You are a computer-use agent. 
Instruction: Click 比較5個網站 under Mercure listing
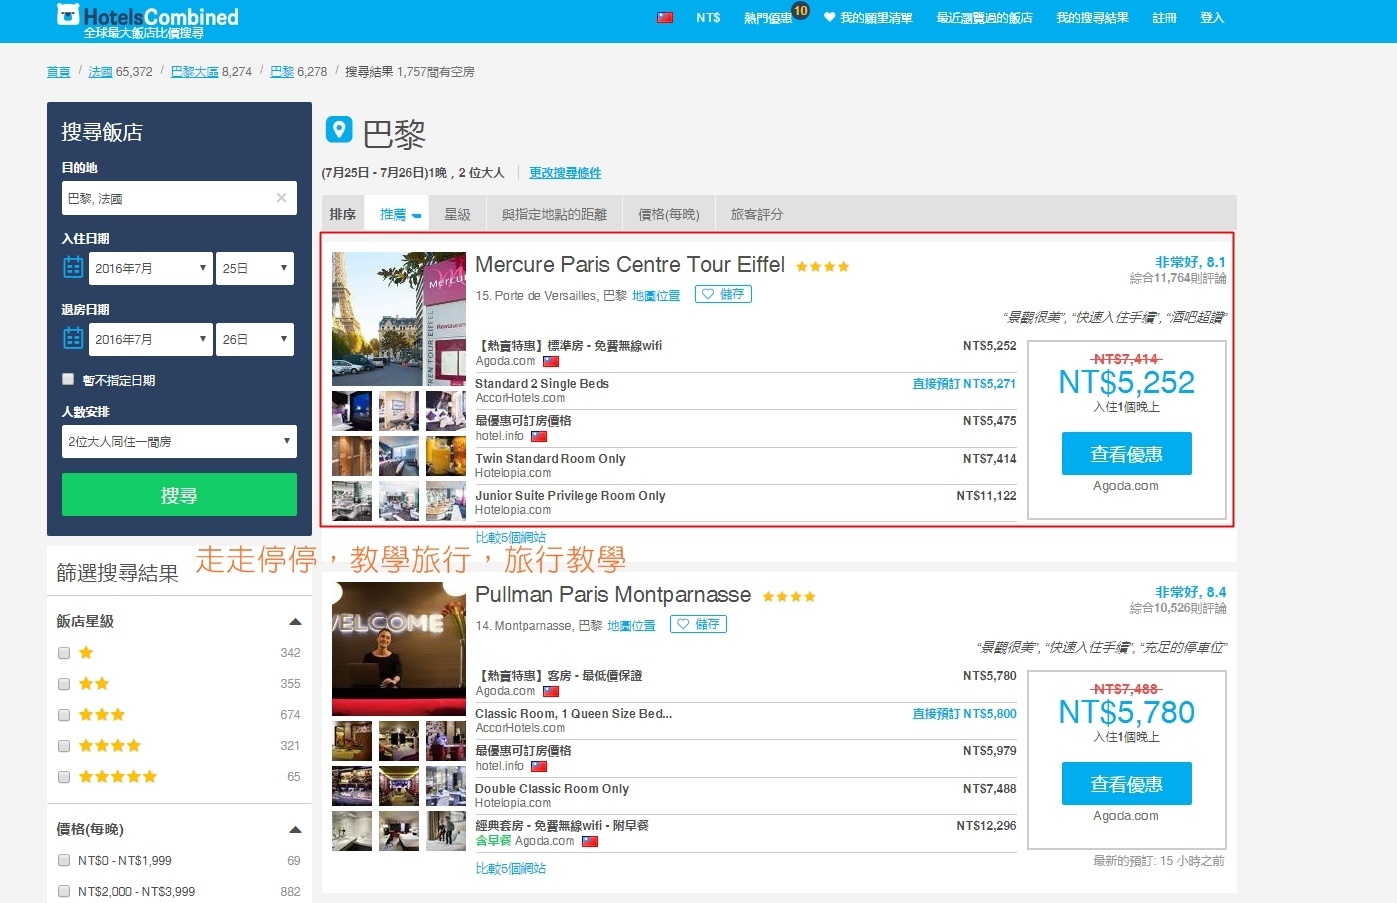[510, 538]
